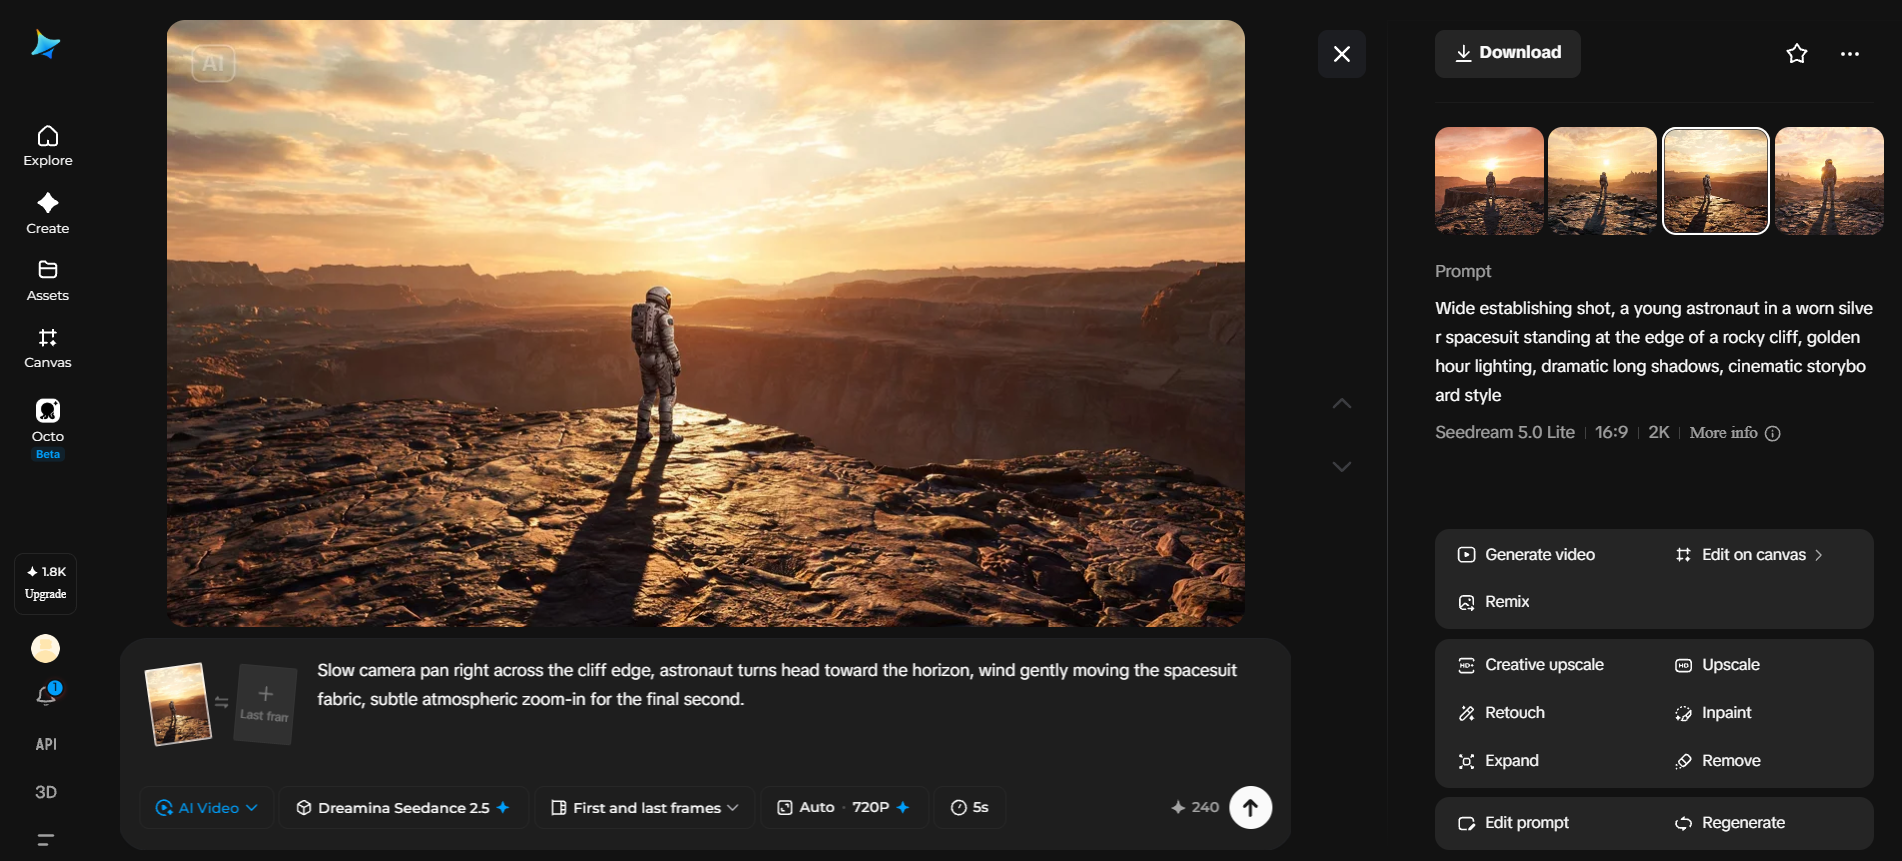
Task: Regenerate the image
Action: click(1730, 823)
